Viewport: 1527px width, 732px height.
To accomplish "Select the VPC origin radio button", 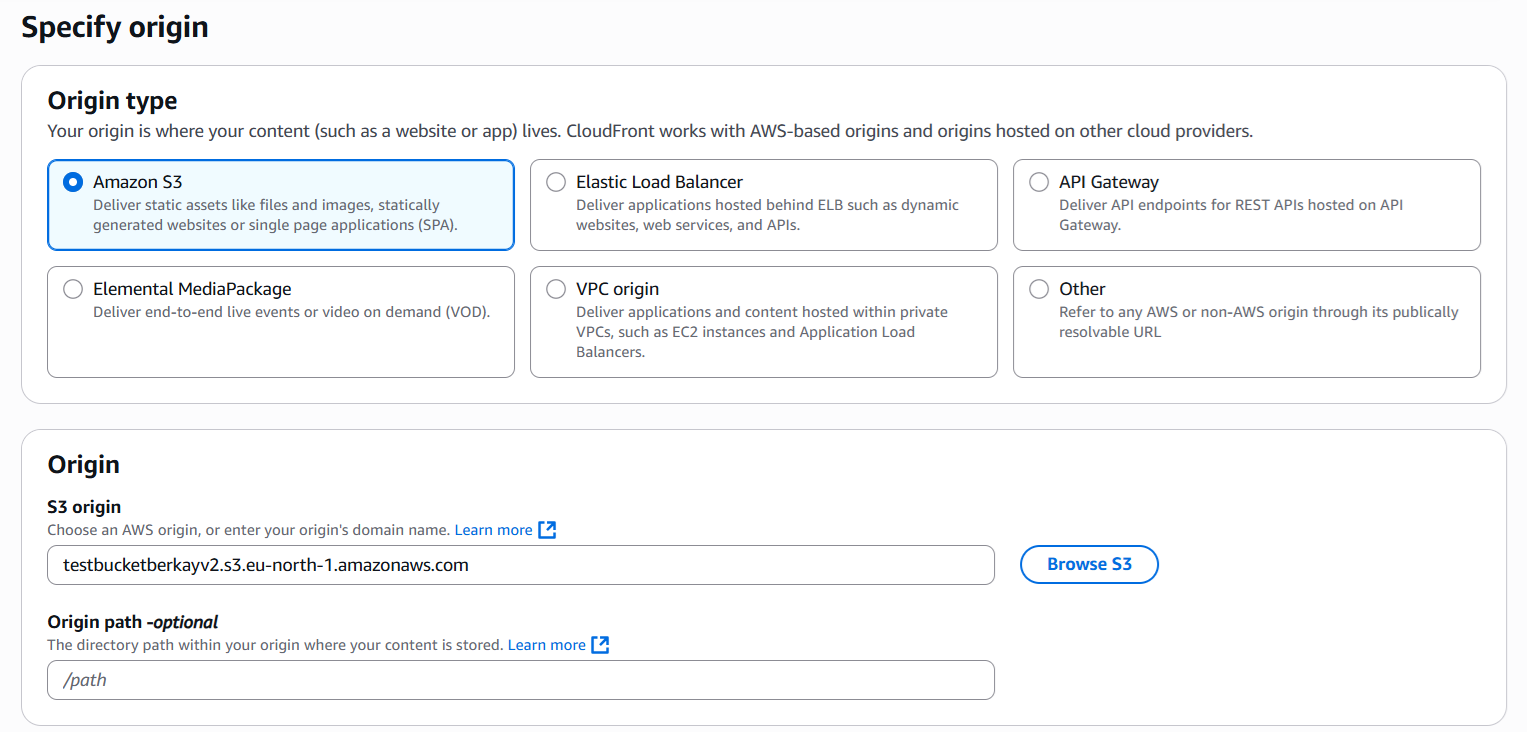I will point(556,289).
